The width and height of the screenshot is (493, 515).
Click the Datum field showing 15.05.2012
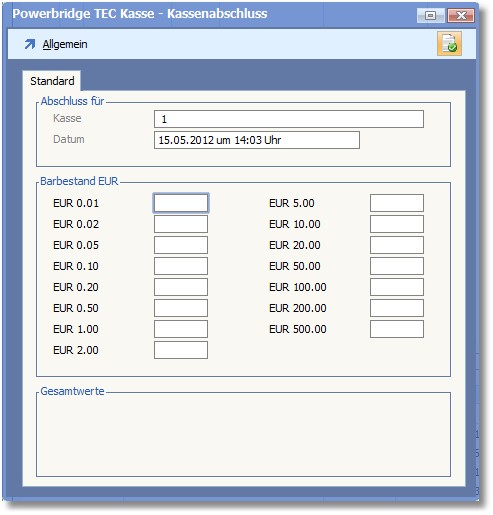[x=257, y=140]
